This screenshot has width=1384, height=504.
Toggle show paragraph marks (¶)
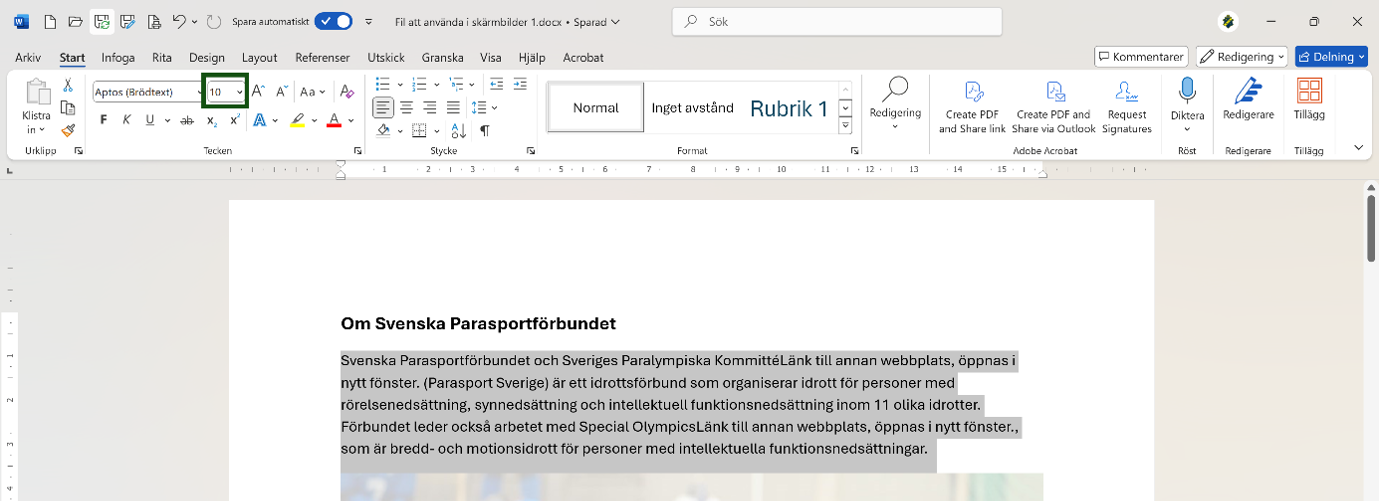coord(484,130)
